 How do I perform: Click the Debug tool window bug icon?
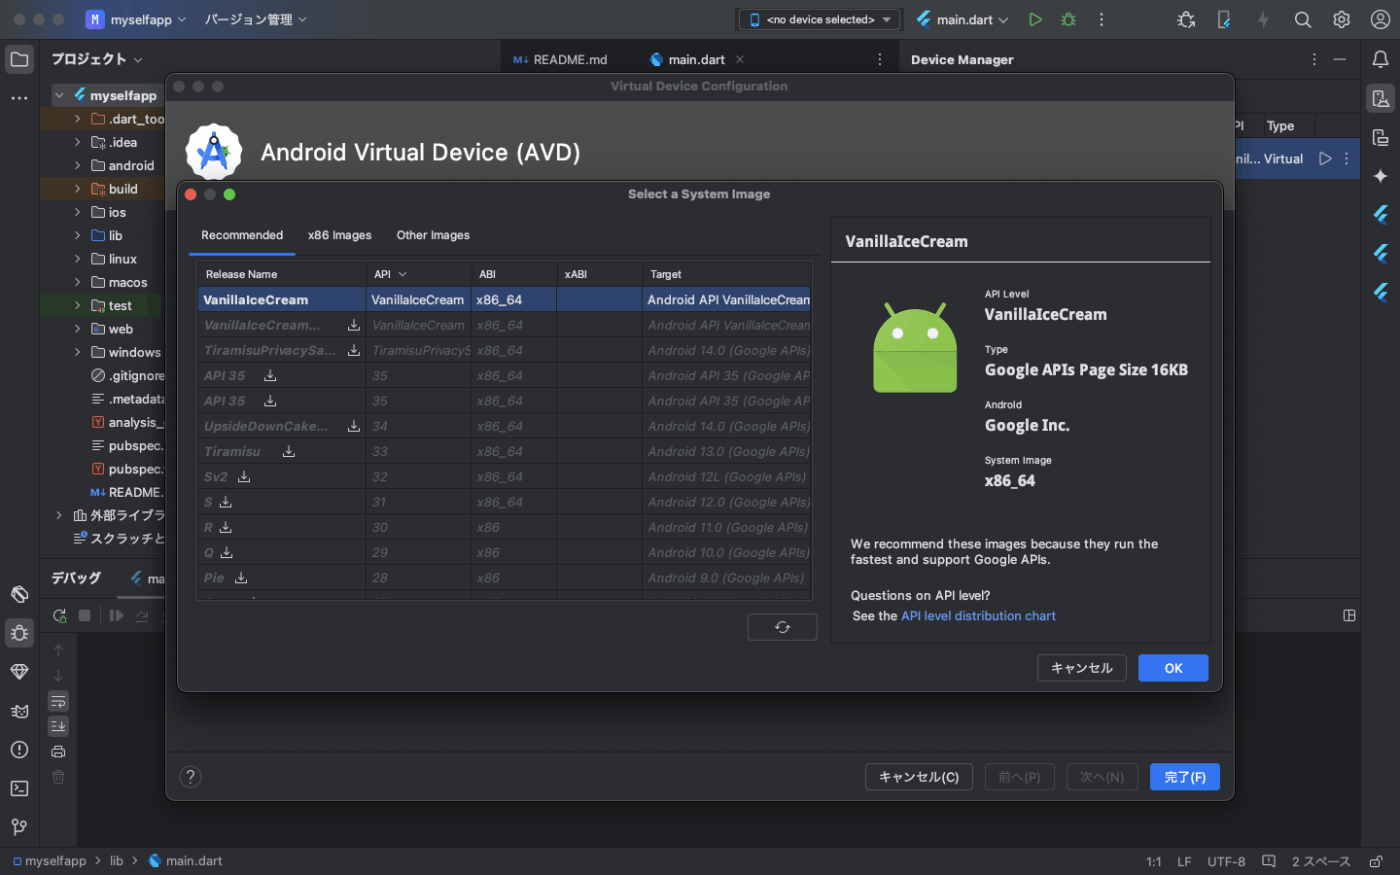(19, 633)
